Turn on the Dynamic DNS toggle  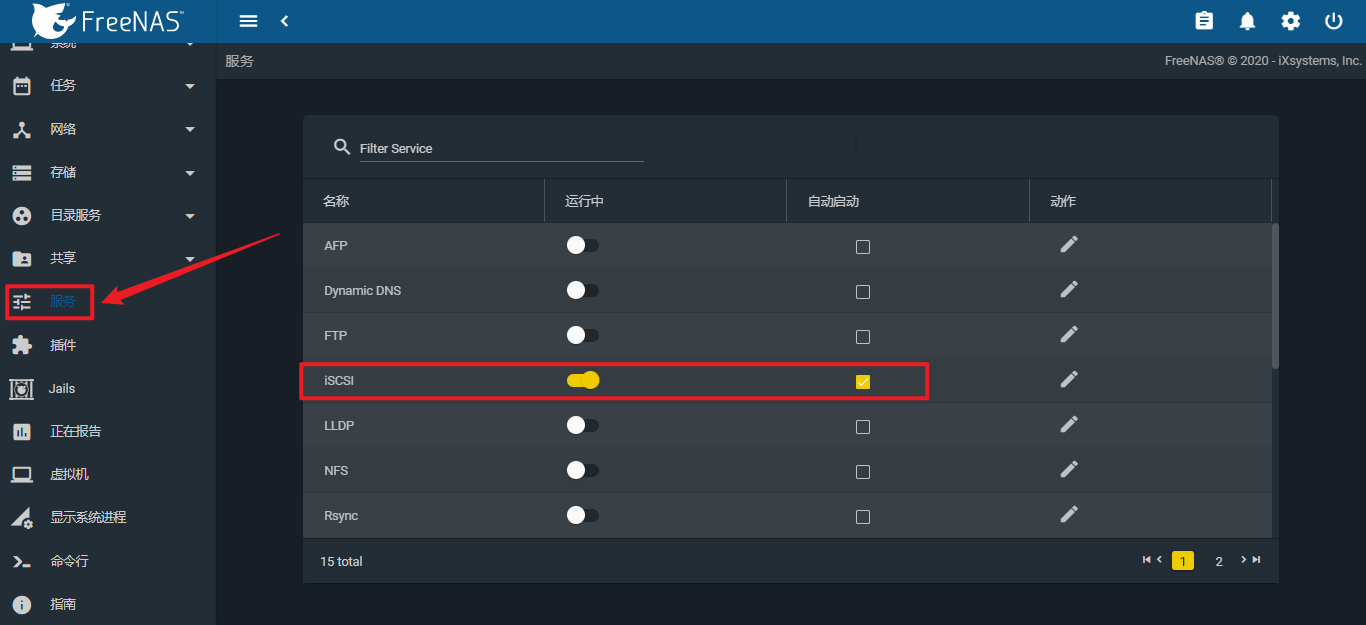[582, 290]
